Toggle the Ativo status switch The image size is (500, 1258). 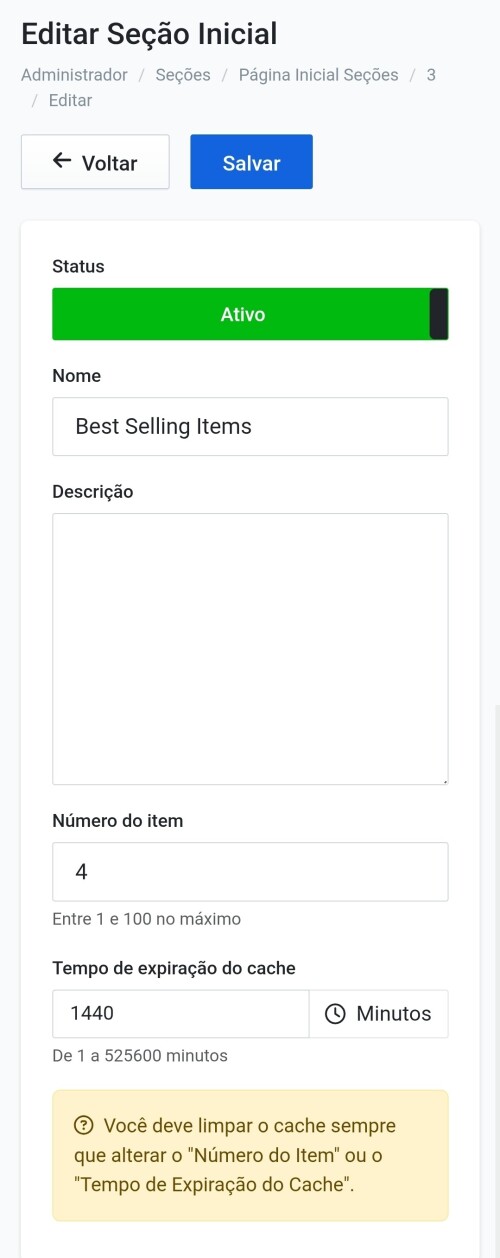click(250, 314)
